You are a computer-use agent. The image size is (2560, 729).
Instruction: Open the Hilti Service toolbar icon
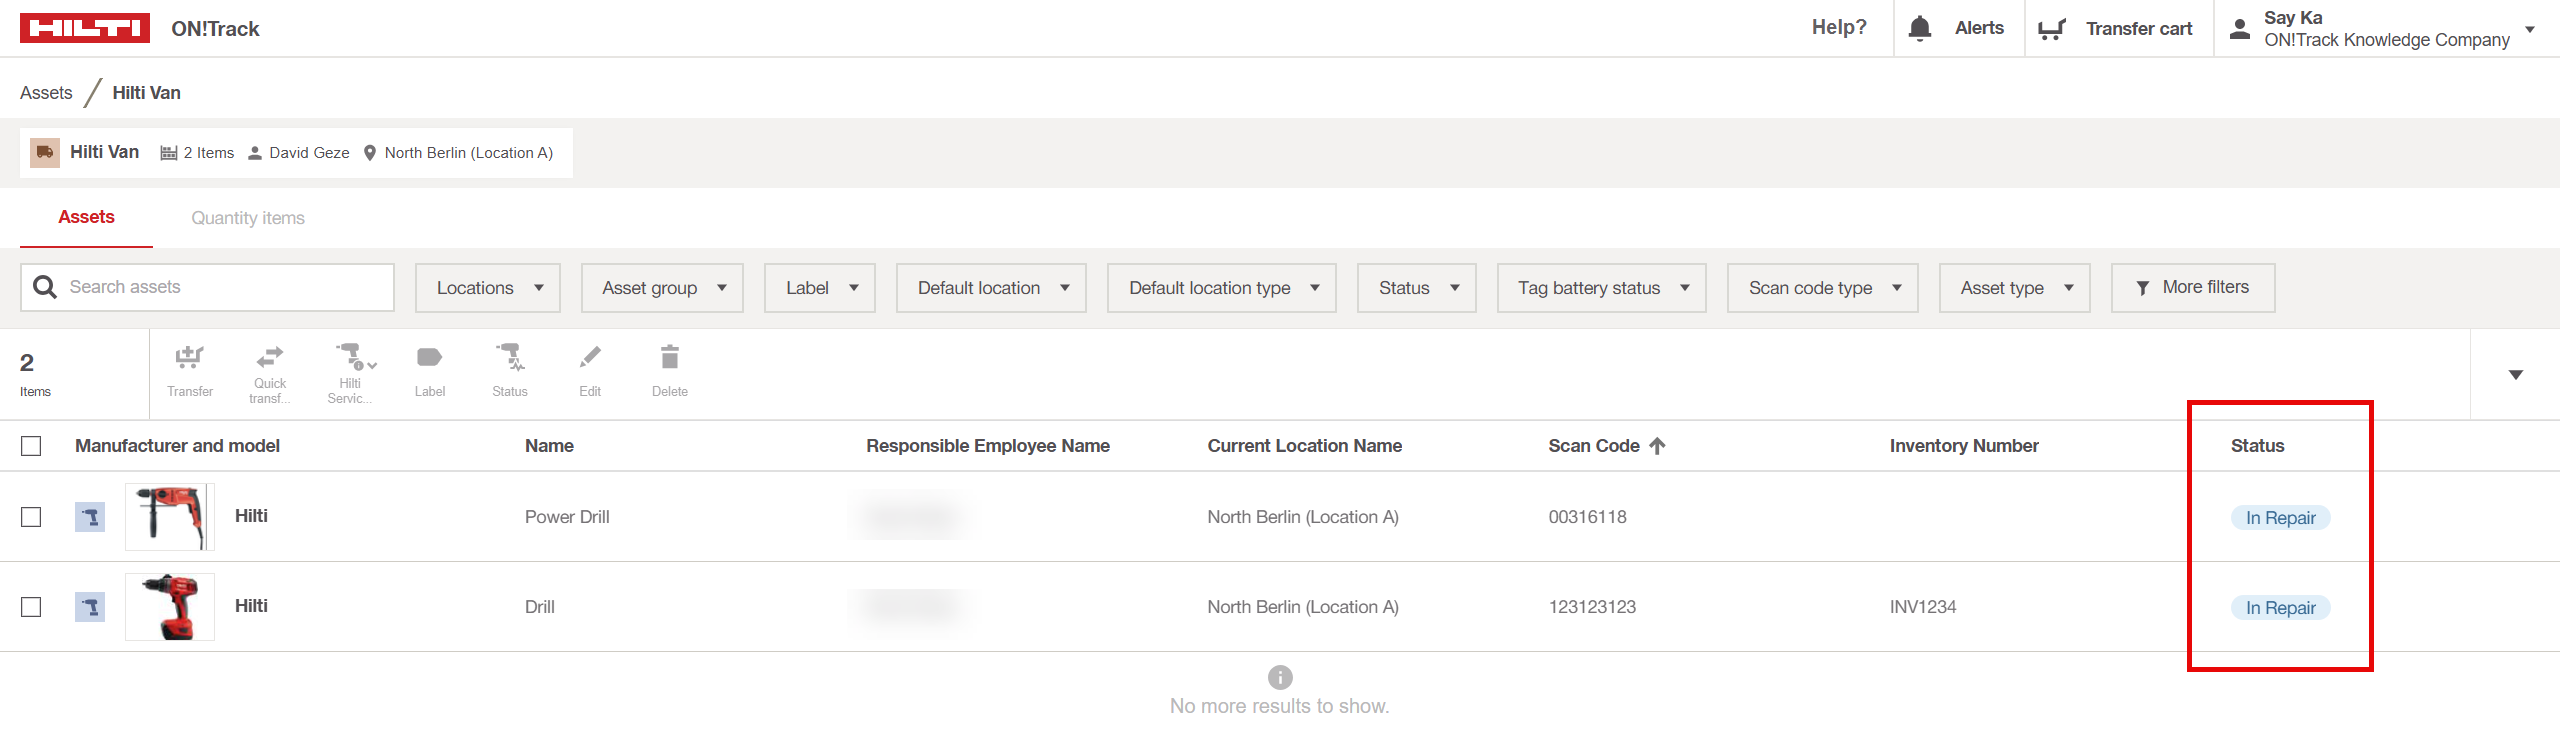coord(350,357)
